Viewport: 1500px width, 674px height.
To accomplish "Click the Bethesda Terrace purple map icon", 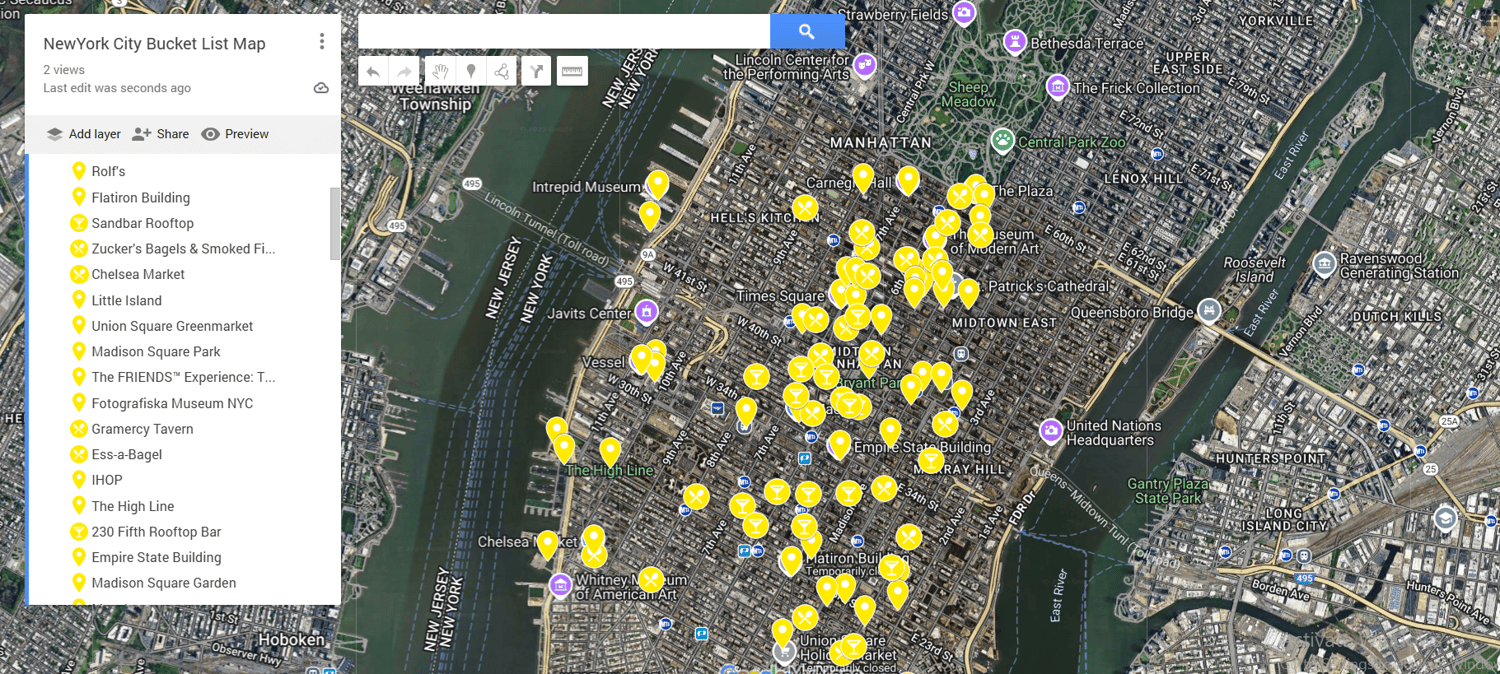I will (1016, 43).
